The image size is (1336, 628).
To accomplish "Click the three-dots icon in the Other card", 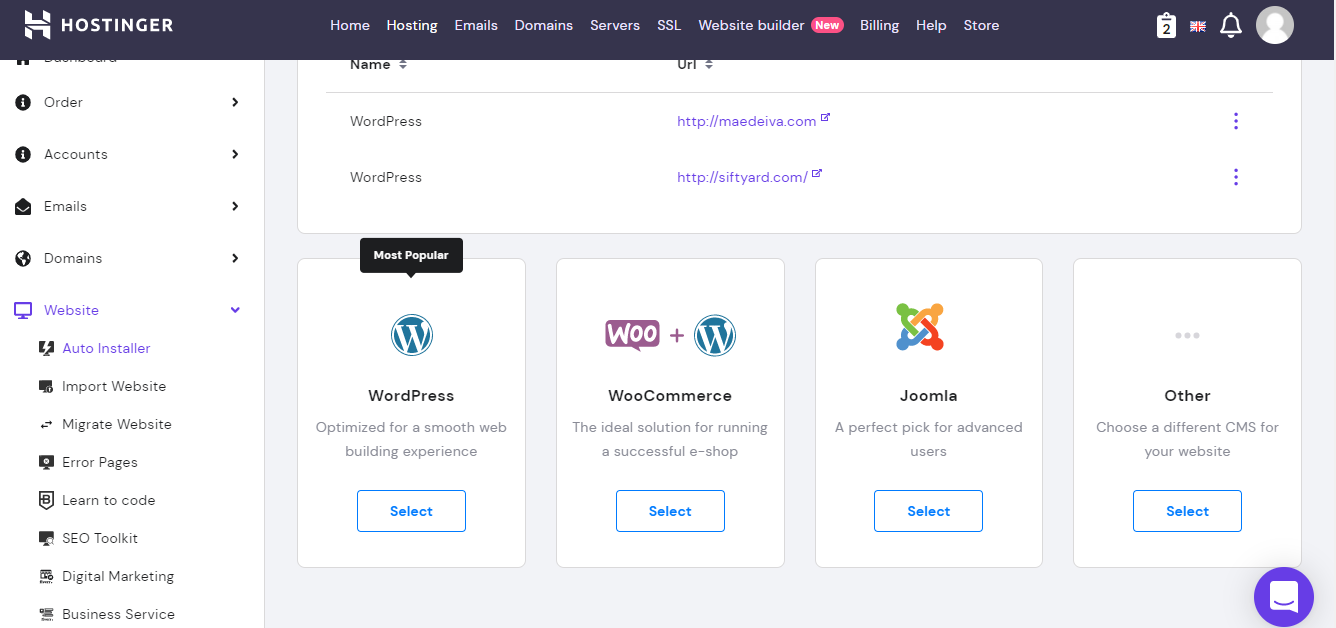I will (1187, 336).
